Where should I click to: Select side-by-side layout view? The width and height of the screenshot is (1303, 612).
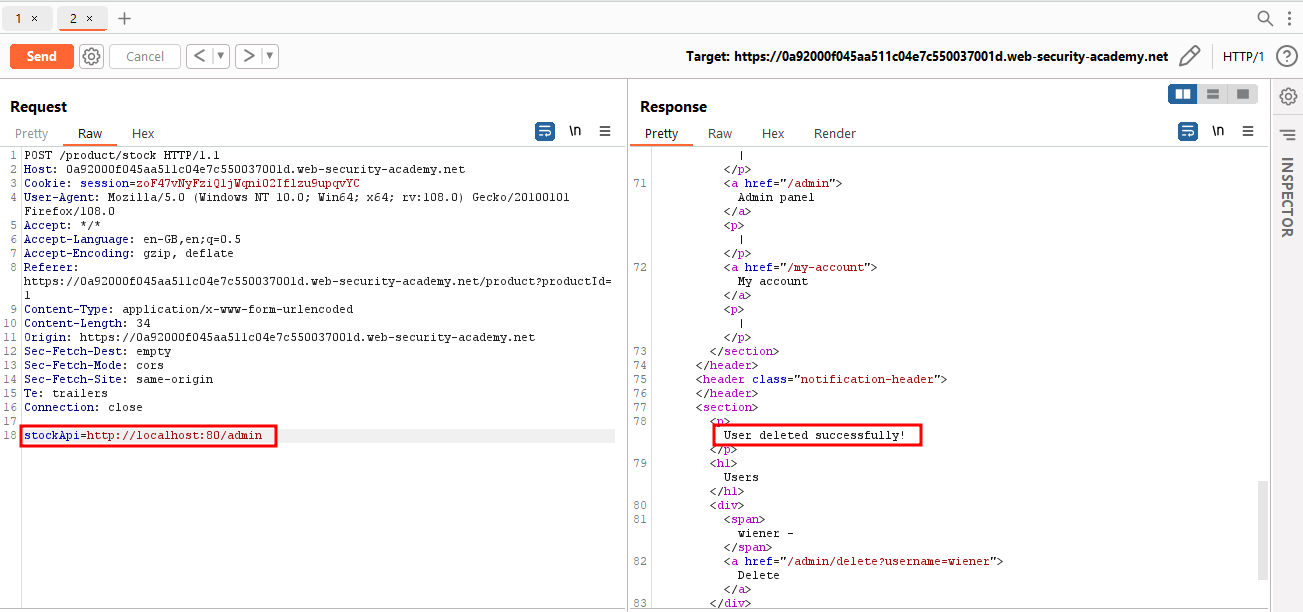click(1183, 94)
